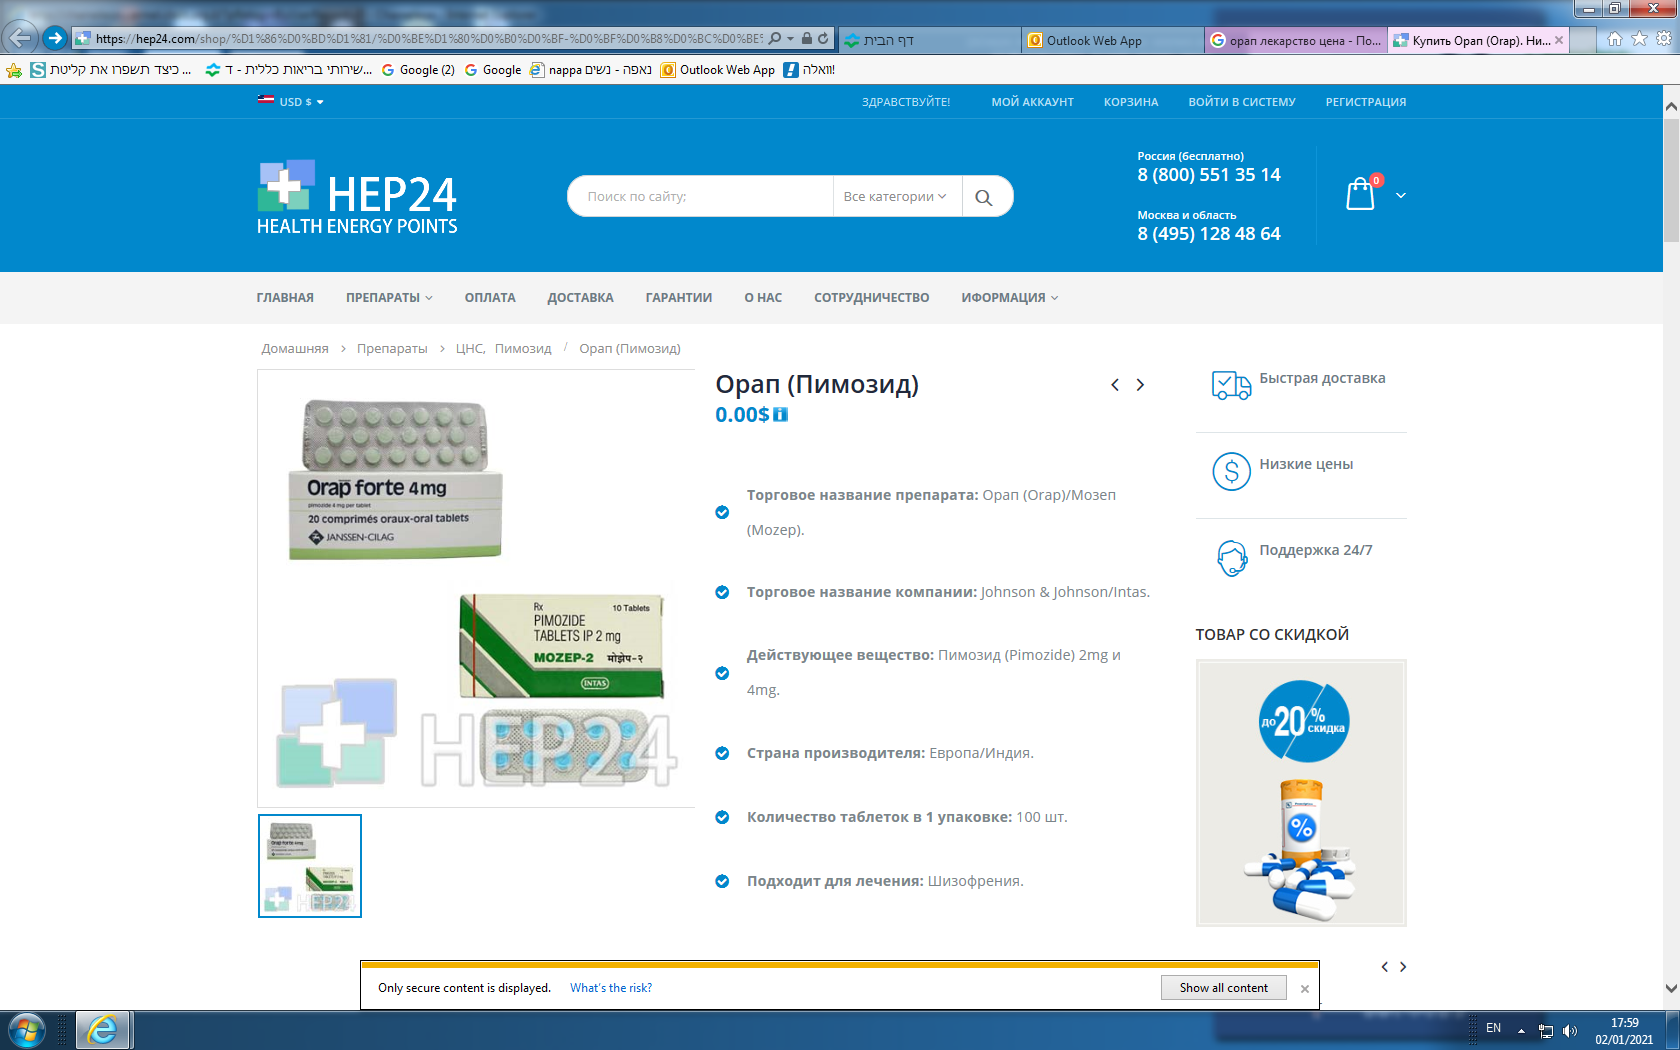
Task: Open ДОСТАВКА menu item
Action: point(580,298)
